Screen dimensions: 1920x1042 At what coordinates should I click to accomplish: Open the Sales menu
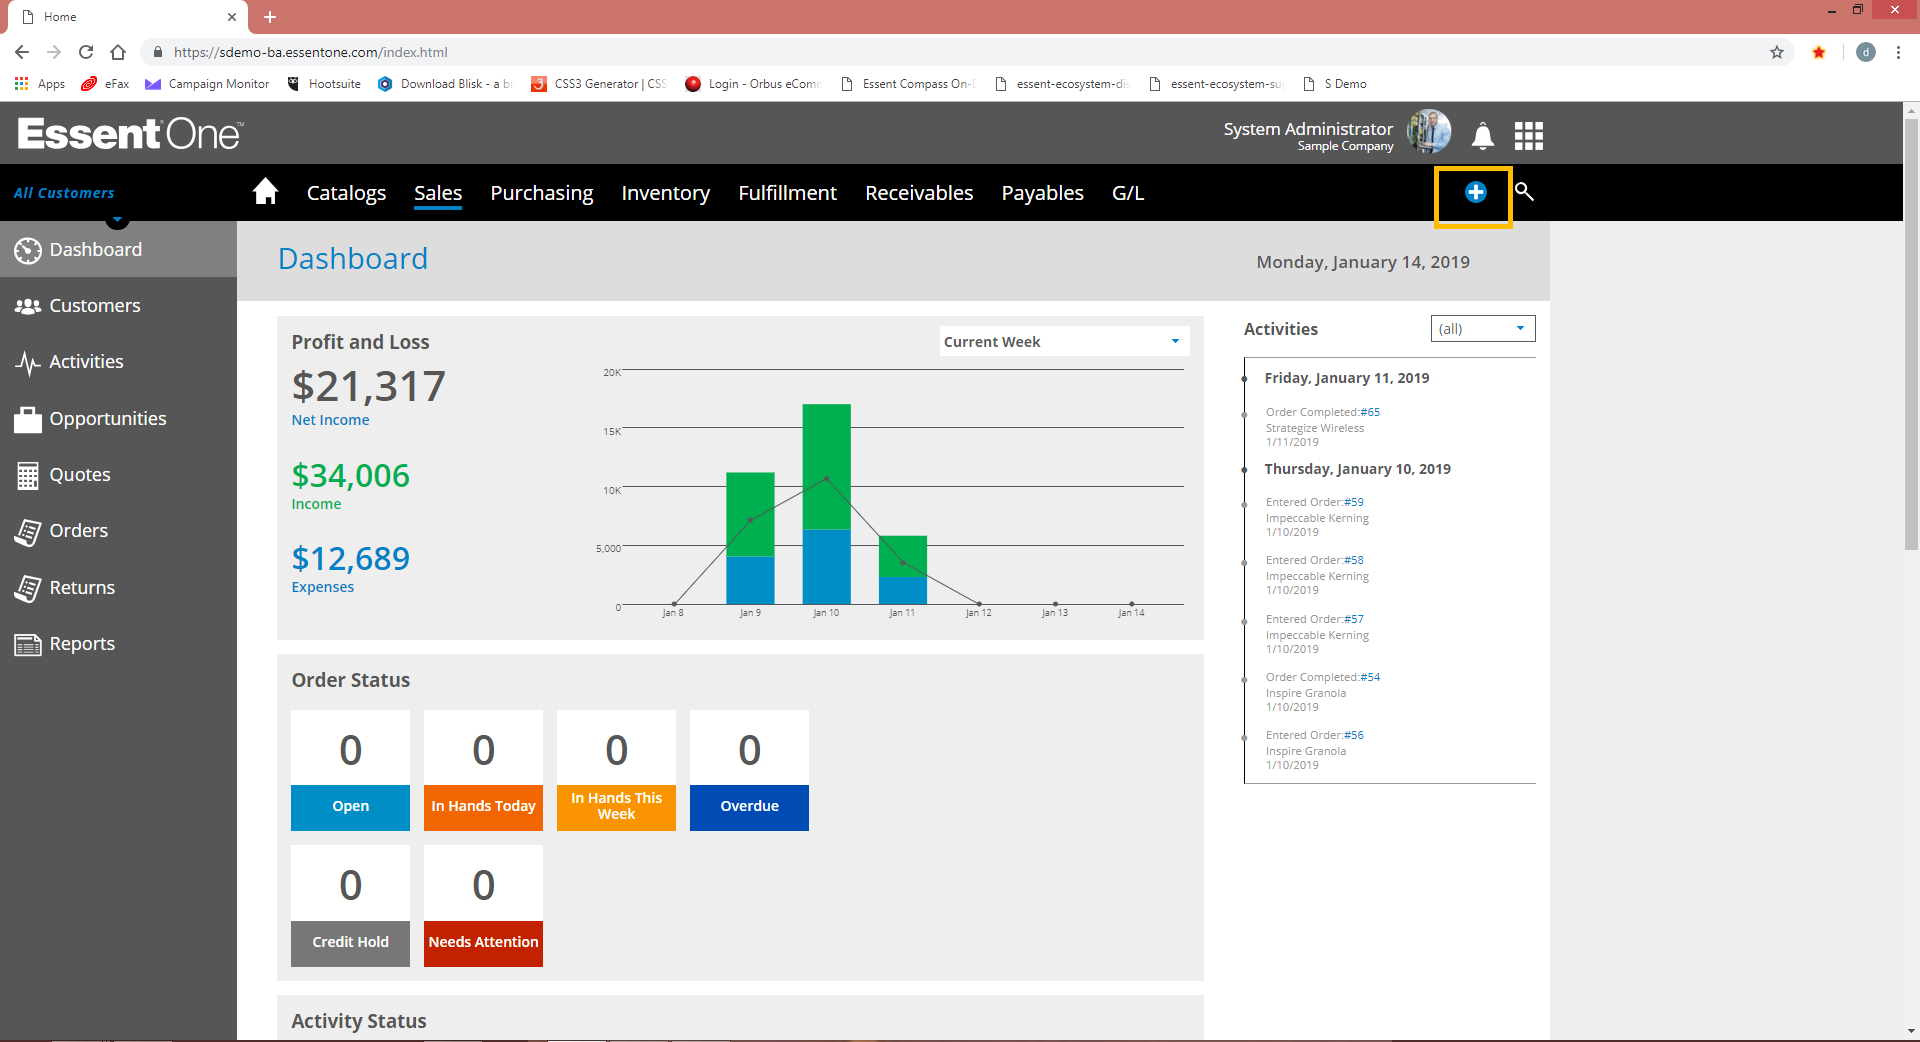pos(438,193)
